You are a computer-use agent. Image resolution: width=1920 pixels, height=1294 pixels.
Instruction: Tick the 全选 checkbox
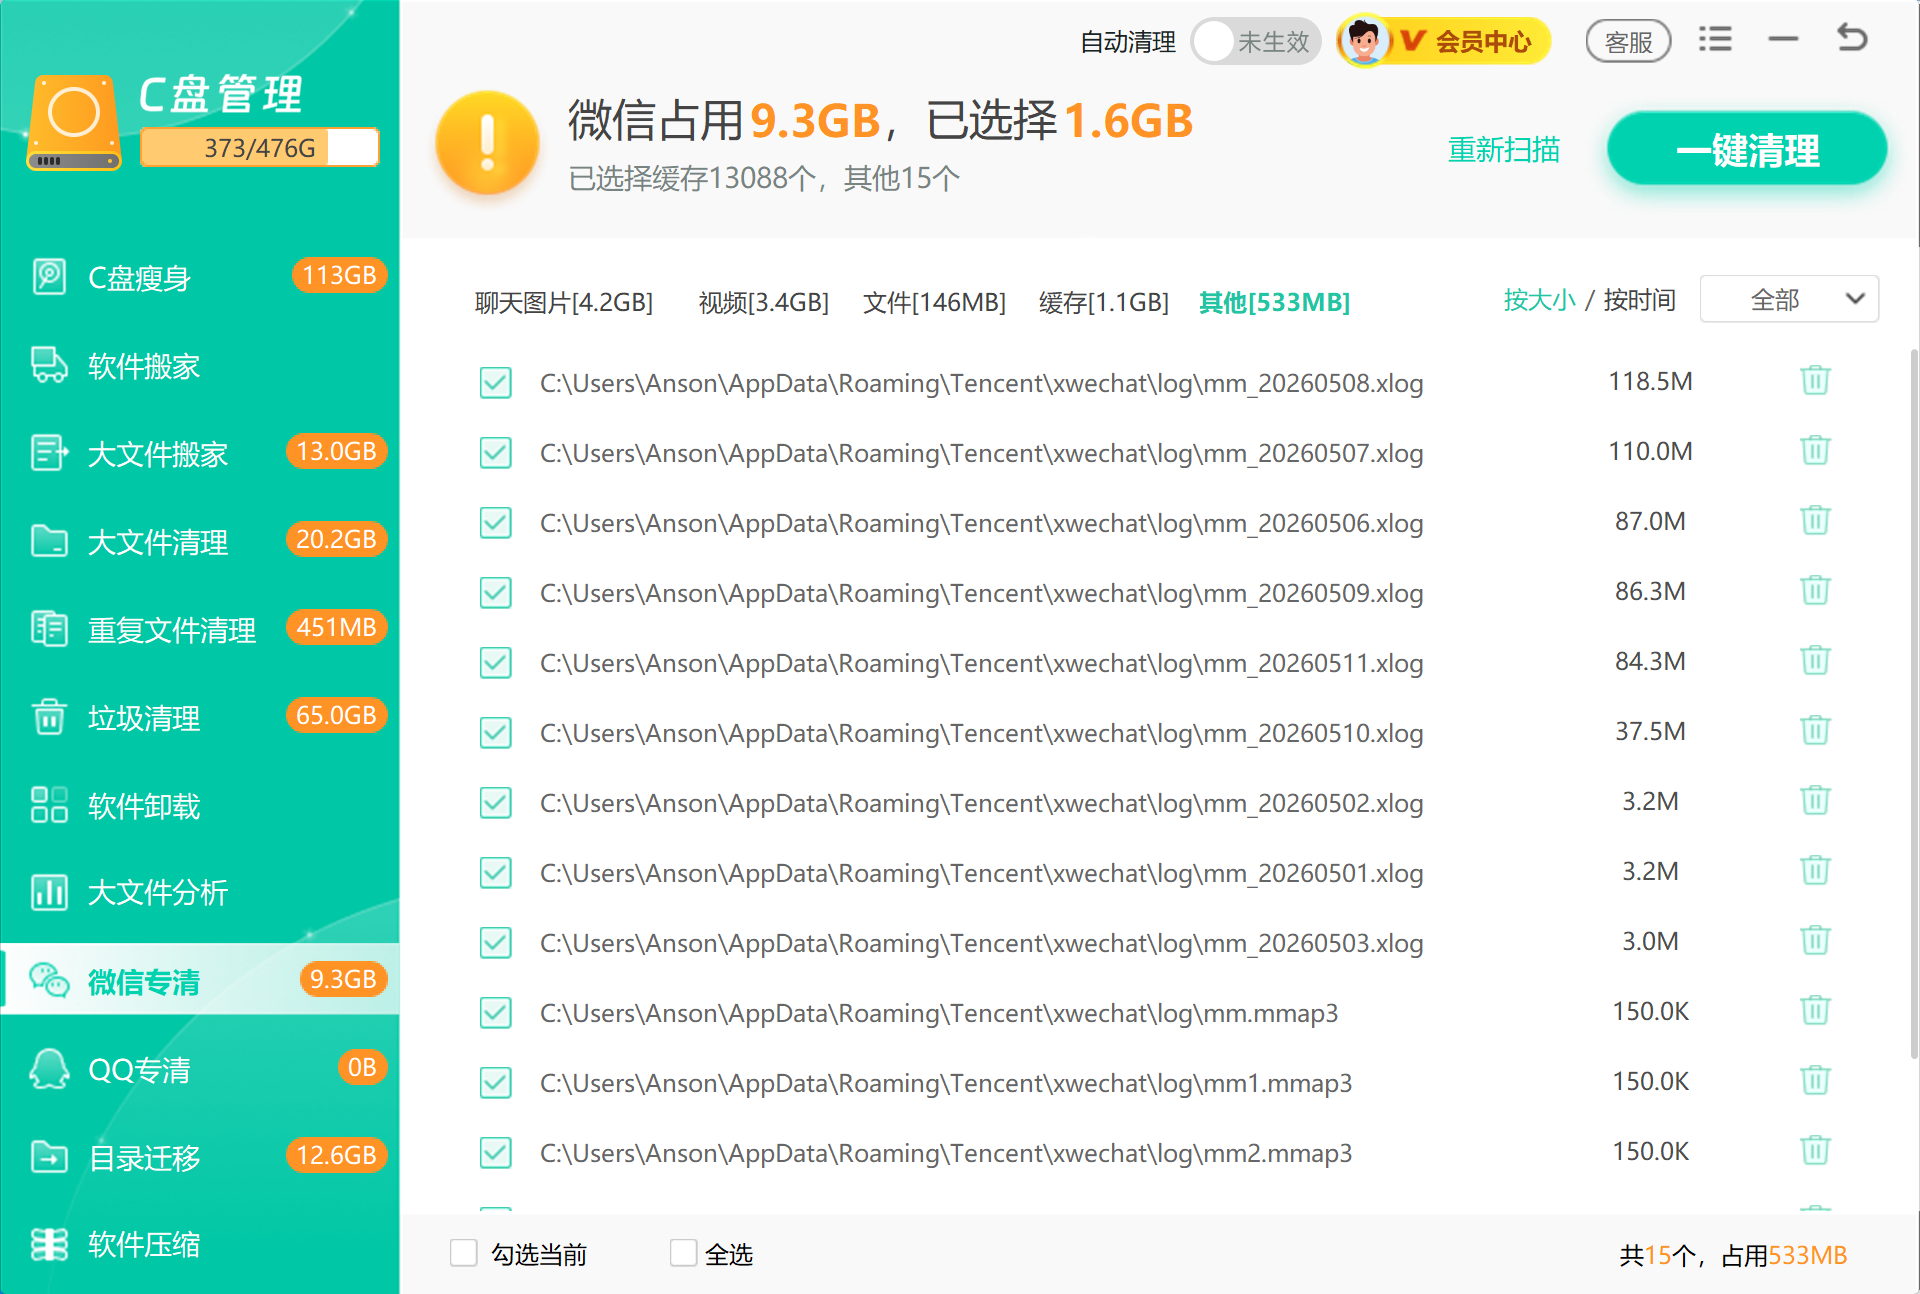[684, 1253]
